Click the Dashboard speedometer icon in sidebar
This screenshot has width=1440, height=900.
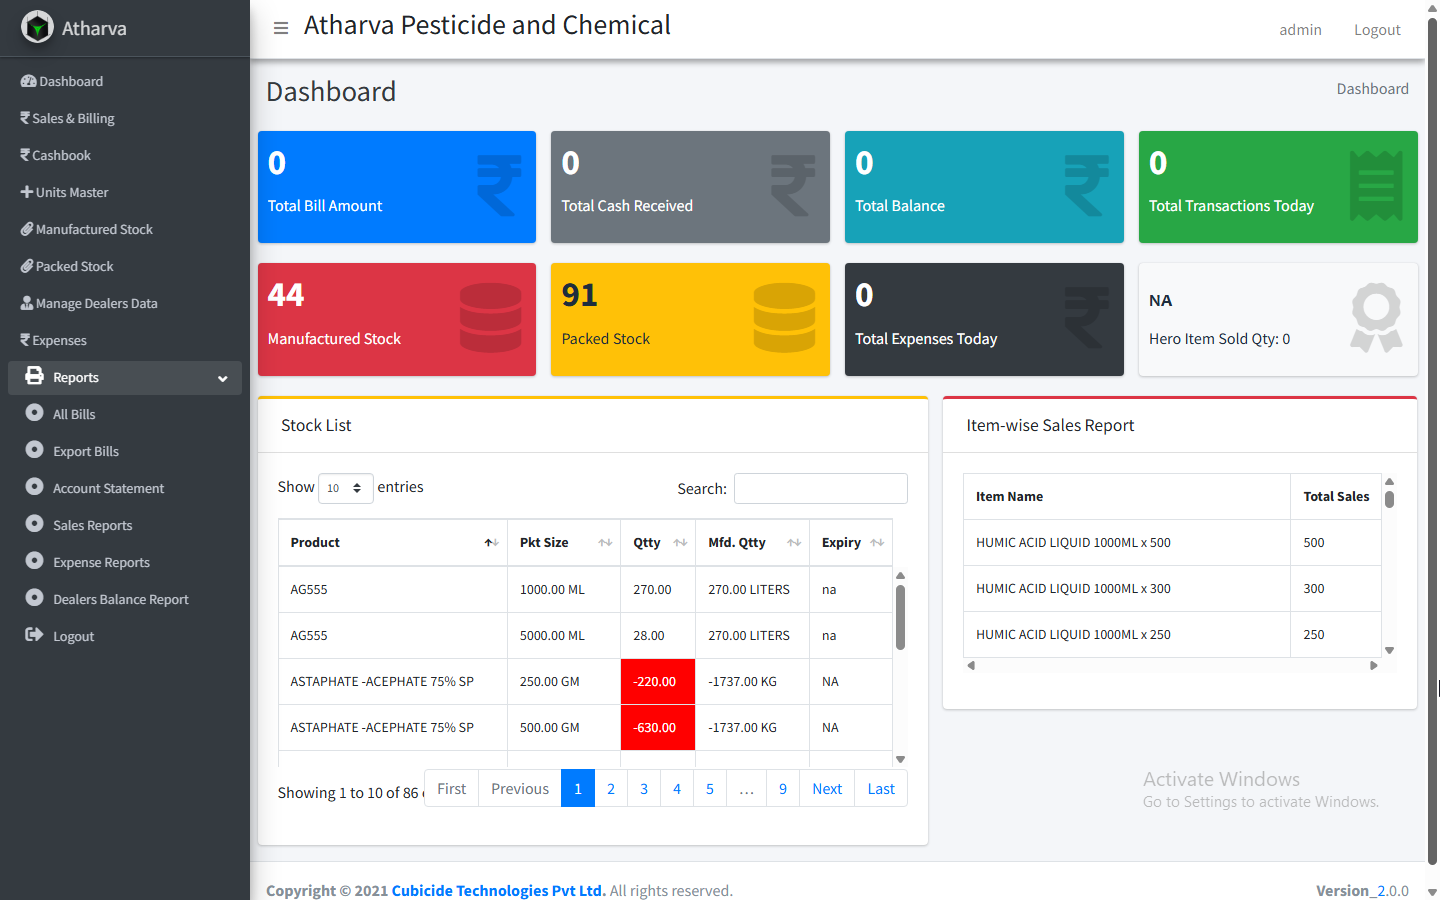(28, 81)
